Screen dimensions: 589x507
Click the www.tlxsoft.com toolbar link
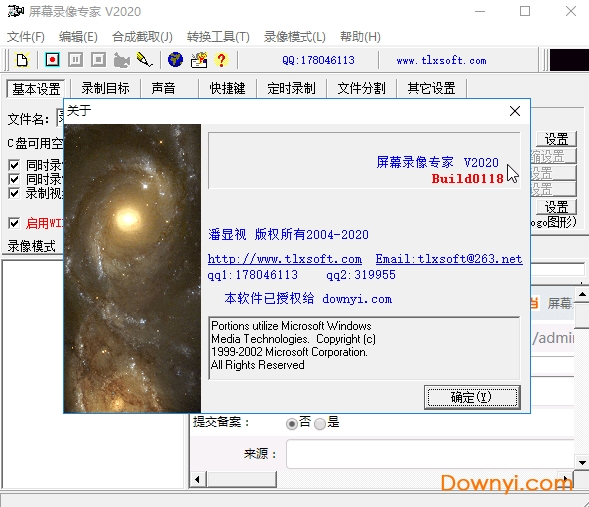pyautogui.click(x=441, y=60)
